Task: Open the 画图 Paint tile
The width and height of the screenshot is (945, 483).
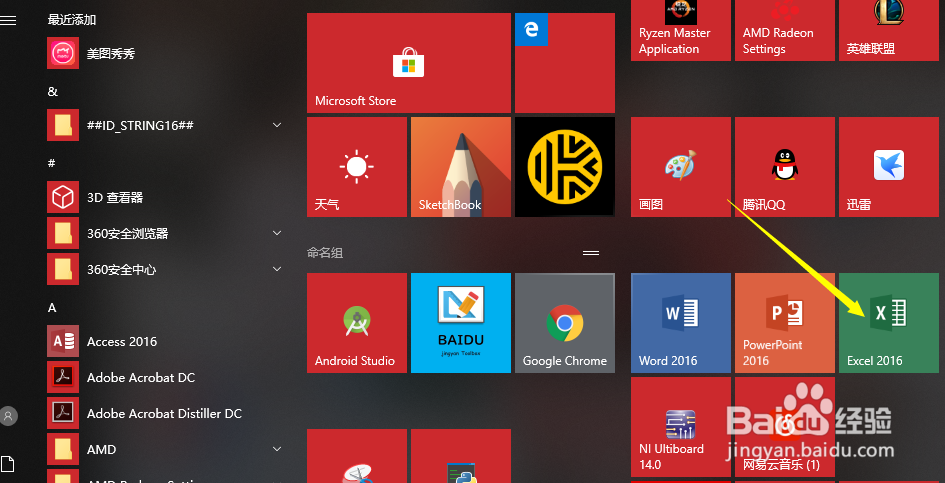Action: [x=681, y=167]
